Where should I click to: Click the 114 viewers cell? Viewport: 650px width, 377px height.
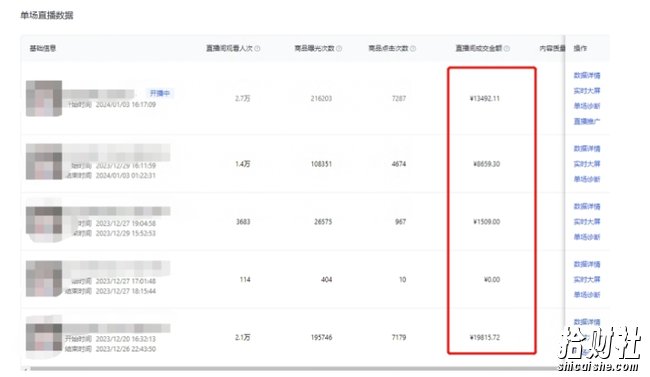[x=245, y=280]
